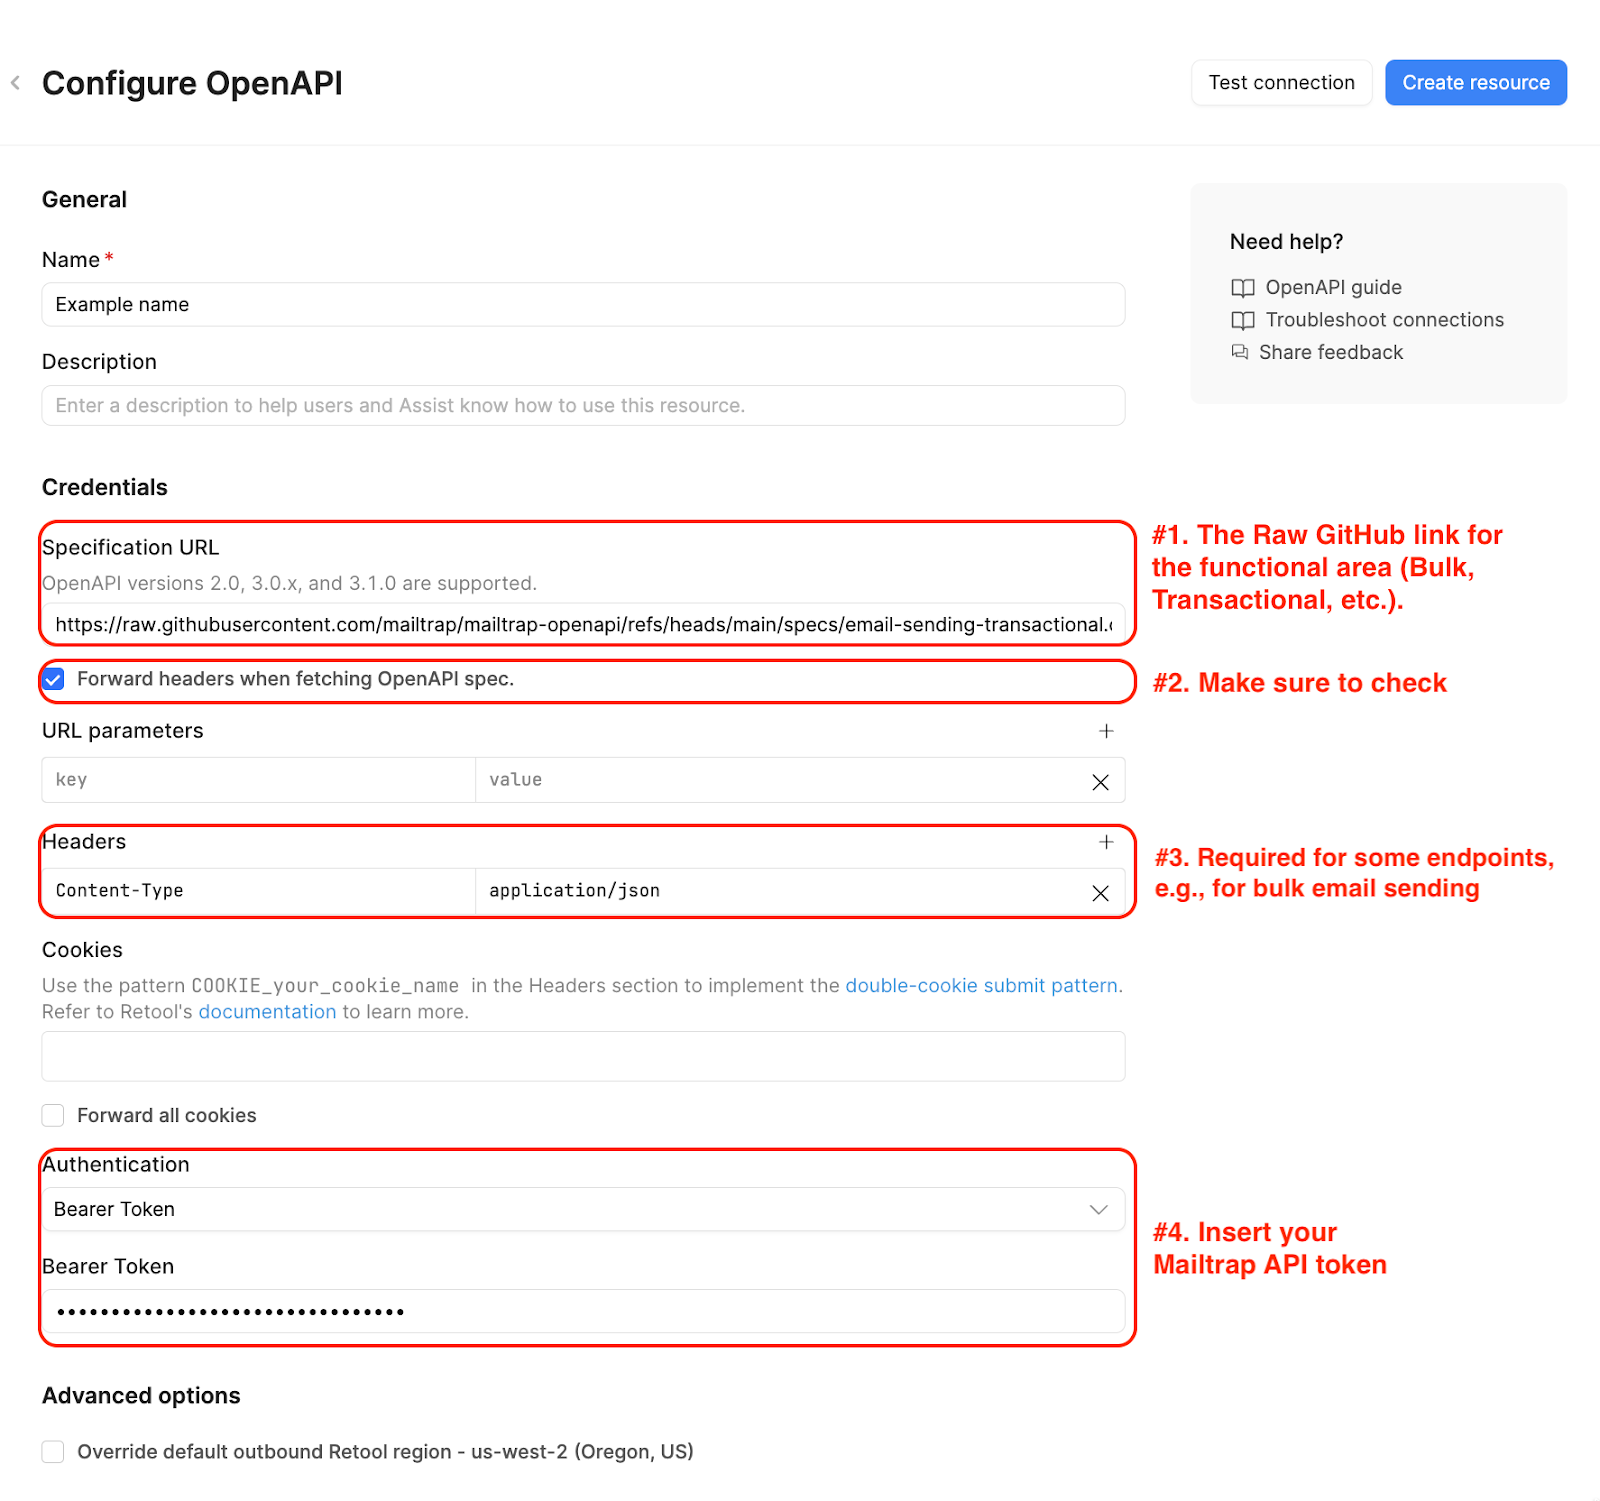Click the Bearer Token password field

tap(583, 1311)
